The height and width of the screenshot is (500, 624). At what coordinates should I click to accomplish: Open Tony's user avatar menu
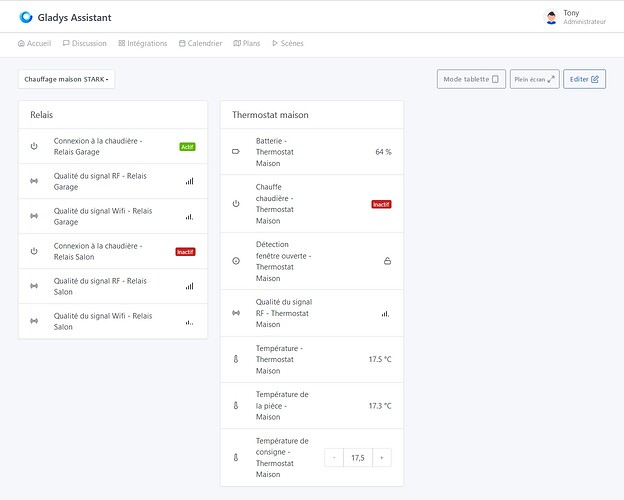coord(551,17)
